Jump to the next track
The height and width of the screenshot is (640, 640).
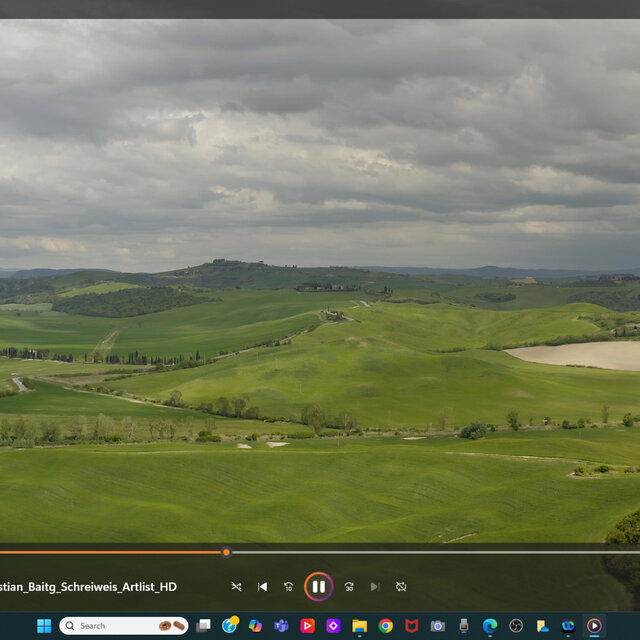point(375,587)
